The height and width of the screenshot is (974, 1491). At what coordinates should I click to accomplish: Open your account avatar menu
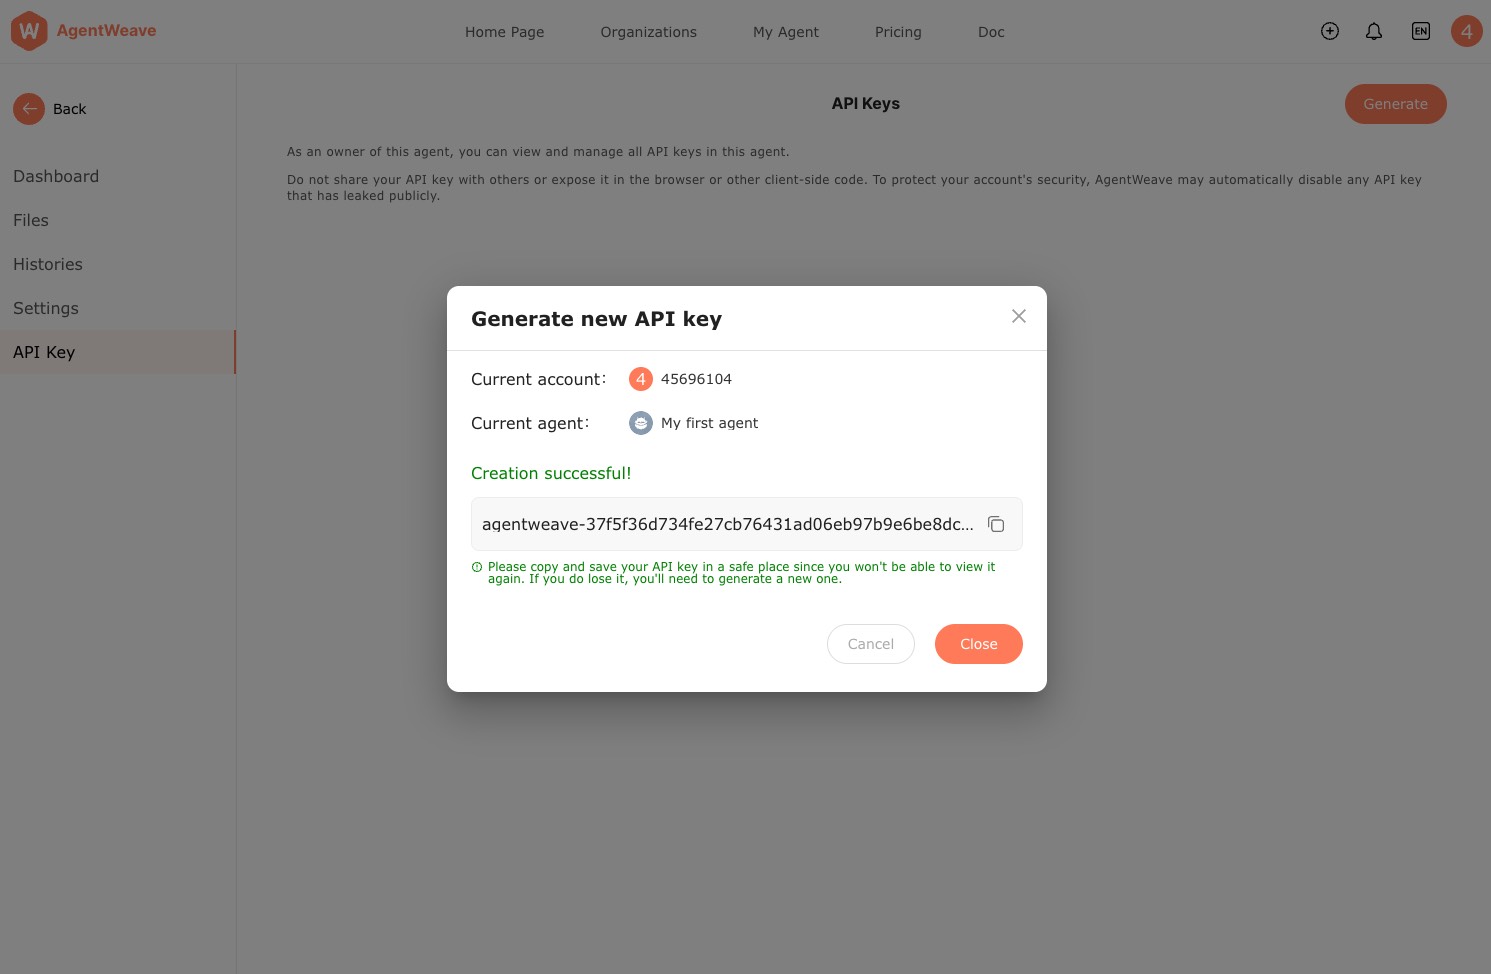coord(1467,31)
